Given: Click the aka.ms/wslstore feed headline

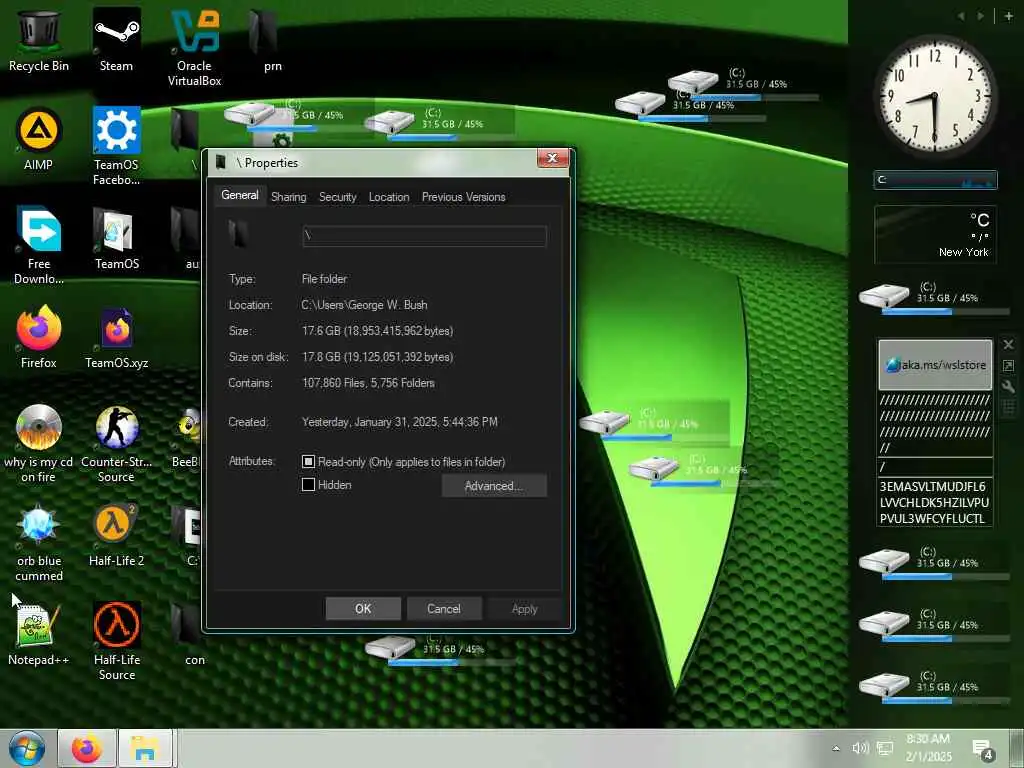Looking at the screenshot, I should click(x=935, y=364).
